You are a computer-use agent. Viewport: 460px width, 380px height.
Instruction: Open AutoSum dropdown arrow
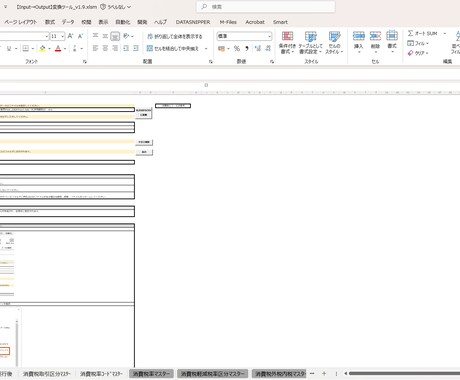[445, 33]
